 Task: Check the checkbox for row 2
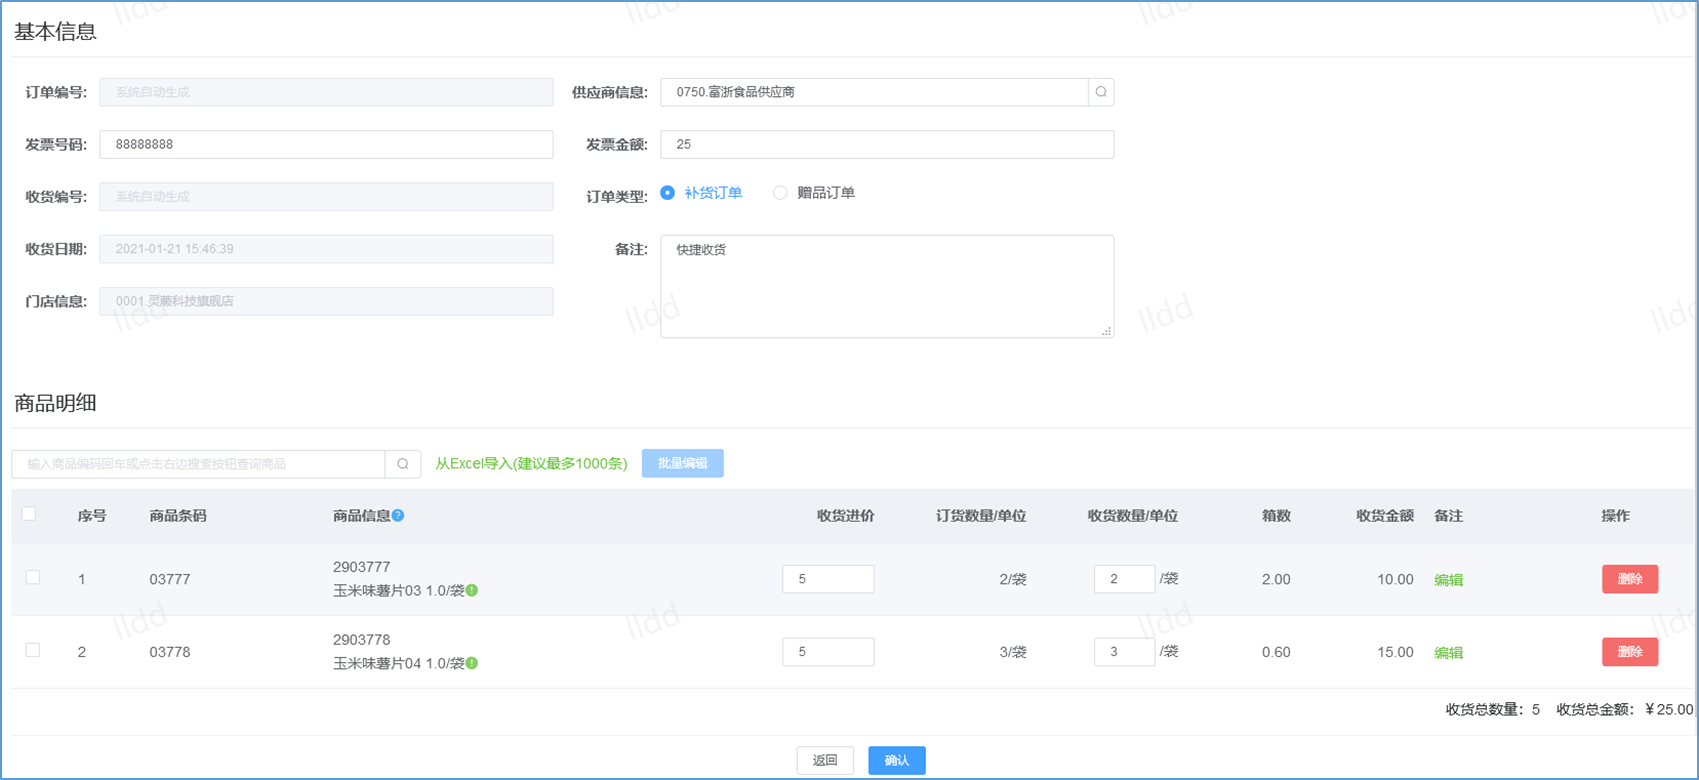tap(33, 651)
